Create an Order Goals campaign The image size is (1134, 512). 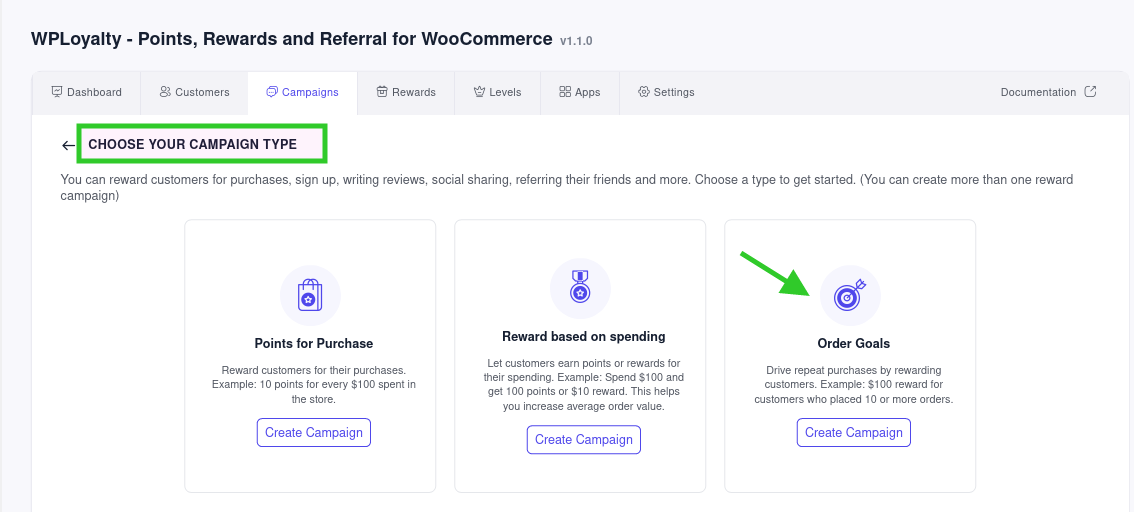point(853,432)
